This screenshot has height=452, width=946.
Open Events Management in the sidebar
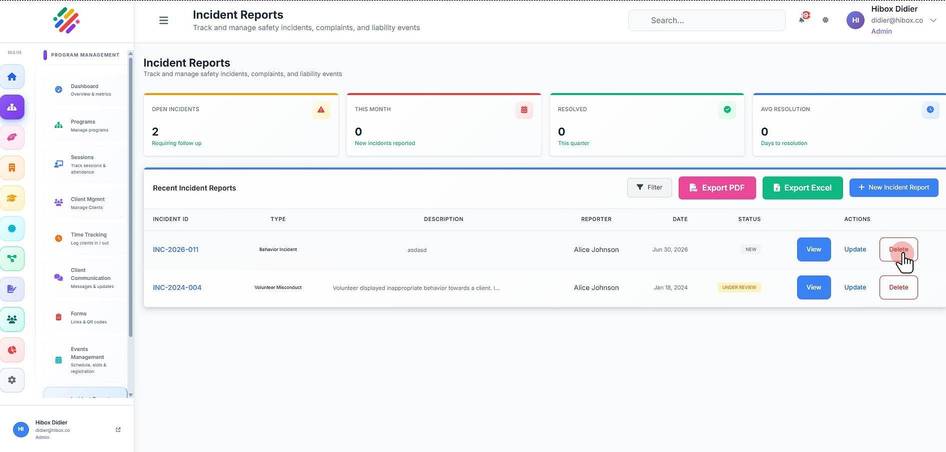pos(84,360)
